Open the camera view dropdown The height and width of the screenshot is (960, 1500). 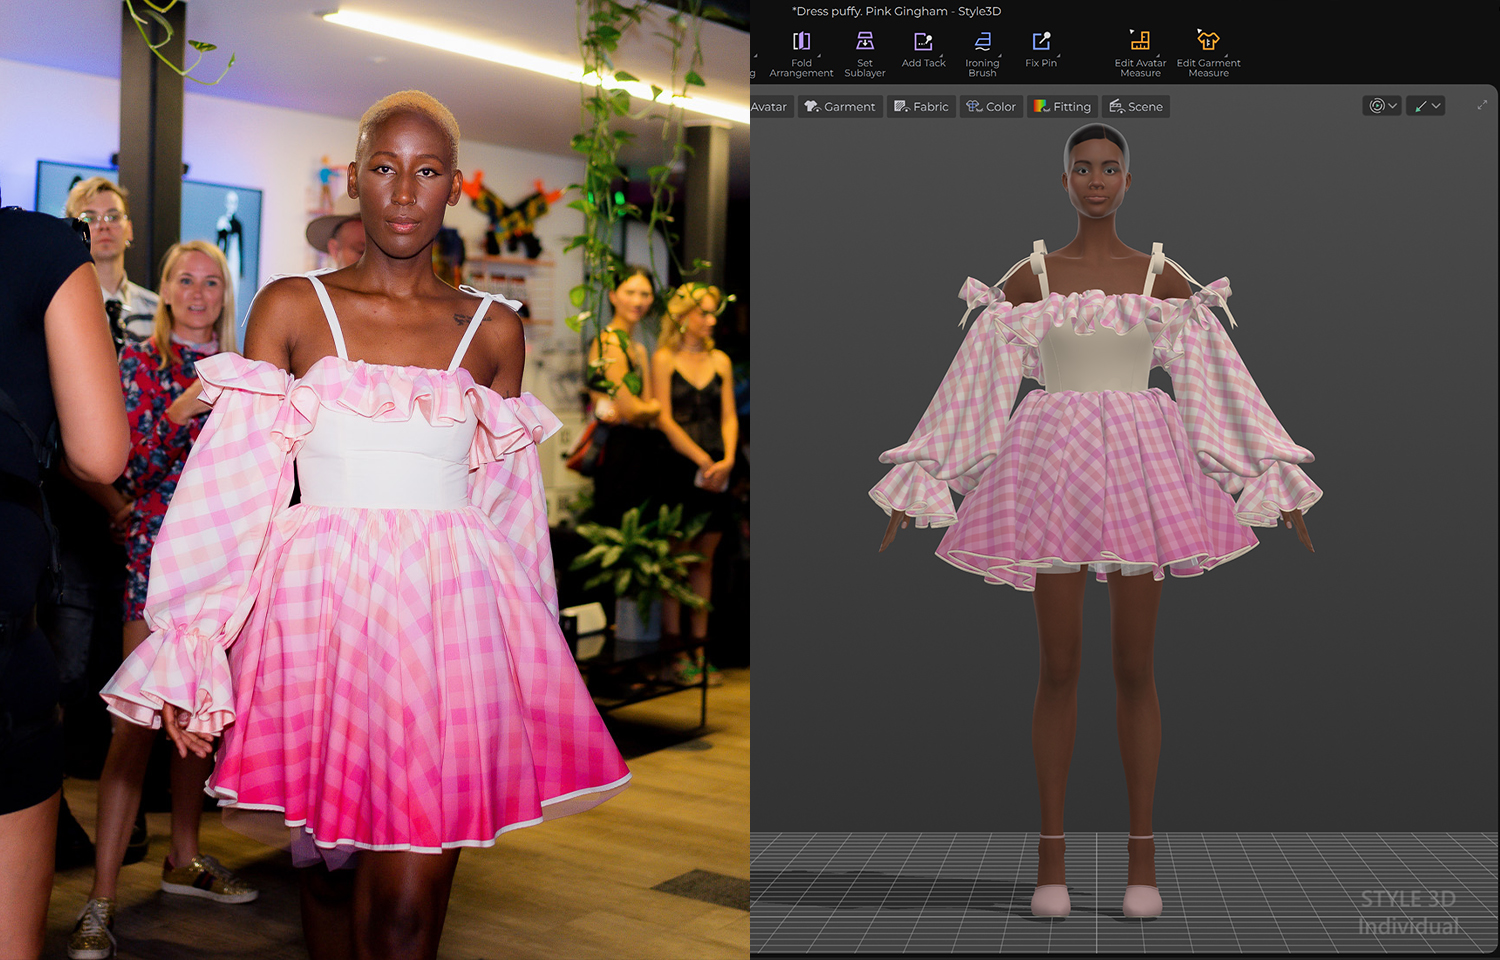pos(1383,106)
